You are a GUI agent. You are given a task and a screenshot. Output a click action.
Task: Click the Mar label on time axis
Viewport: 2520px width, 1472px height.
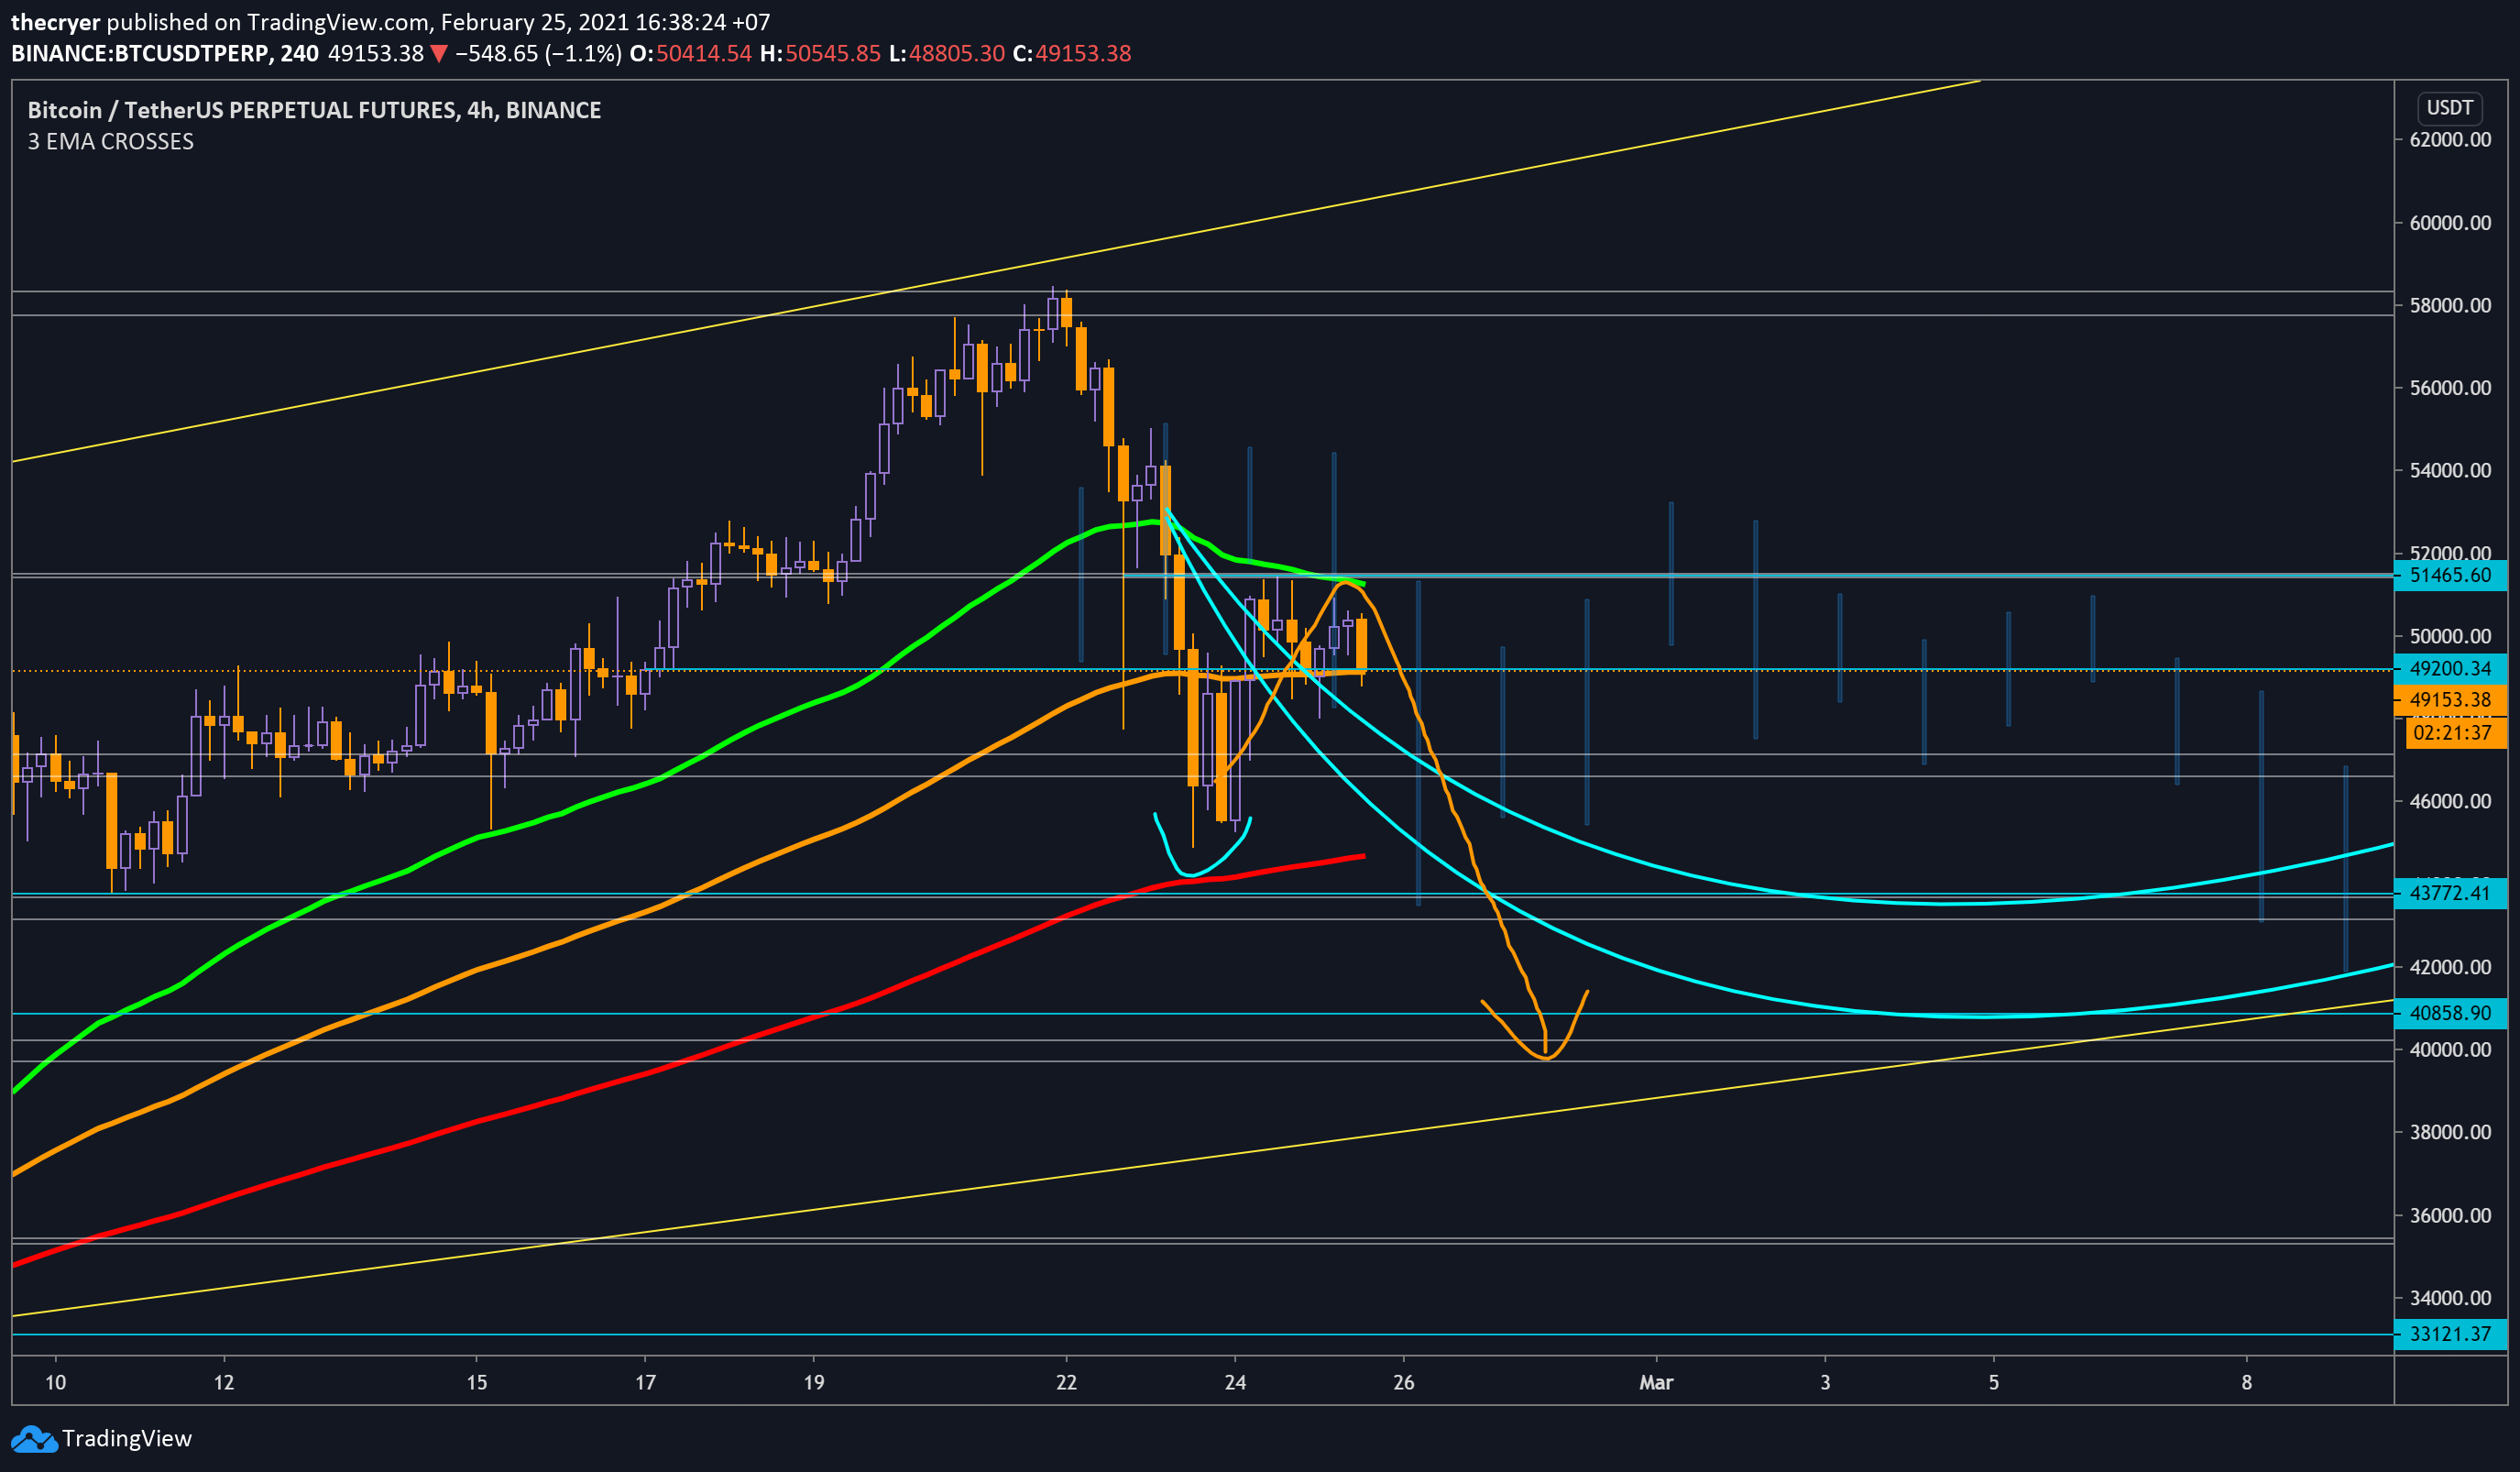(1656, 1382)
